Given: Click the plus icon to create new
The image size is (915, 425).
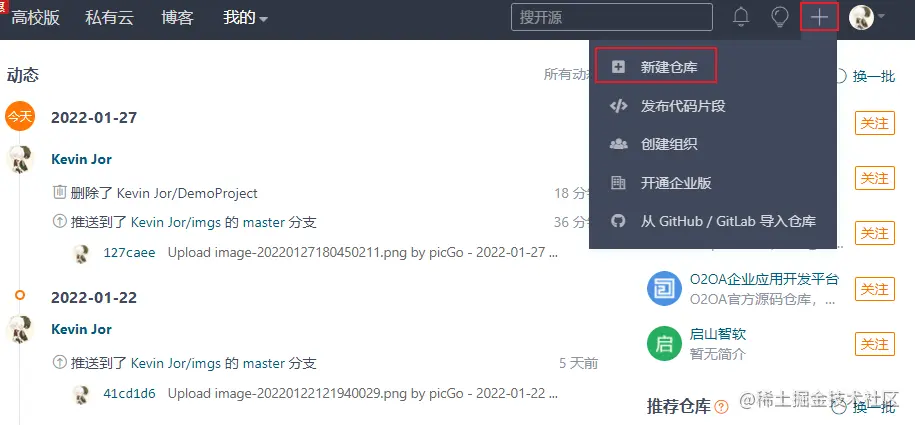Looking at the screenshot, I should (819, 17).
